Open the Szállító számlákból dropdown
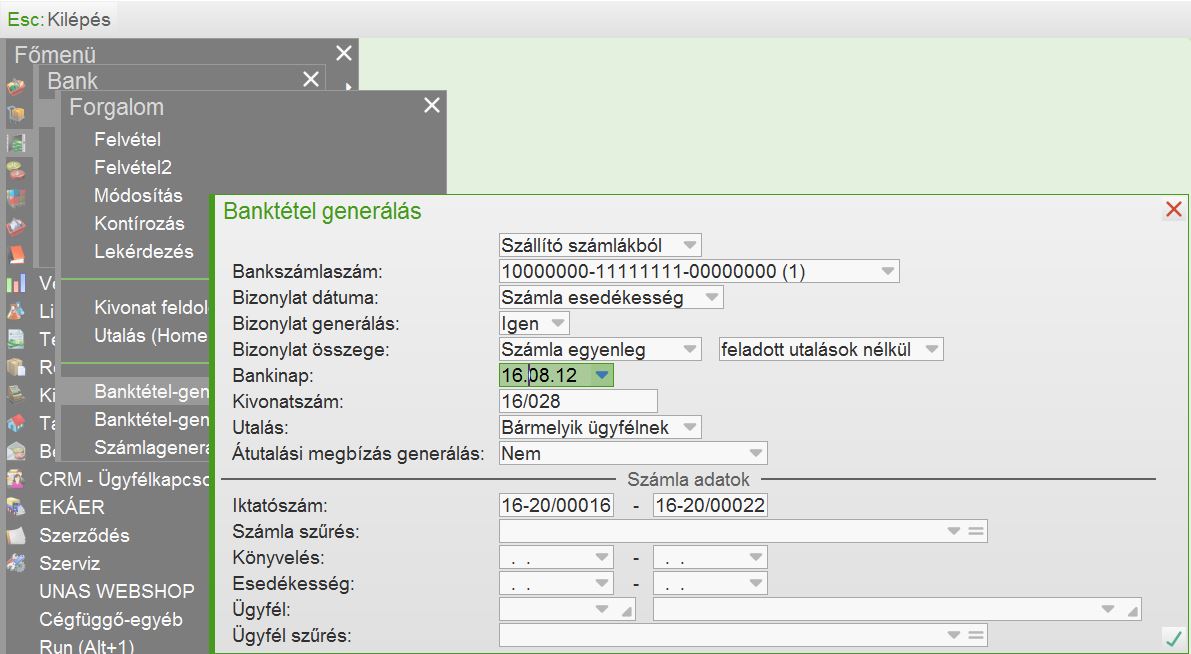The width and height of the screenshot is (1191, 654). (690, 245)
